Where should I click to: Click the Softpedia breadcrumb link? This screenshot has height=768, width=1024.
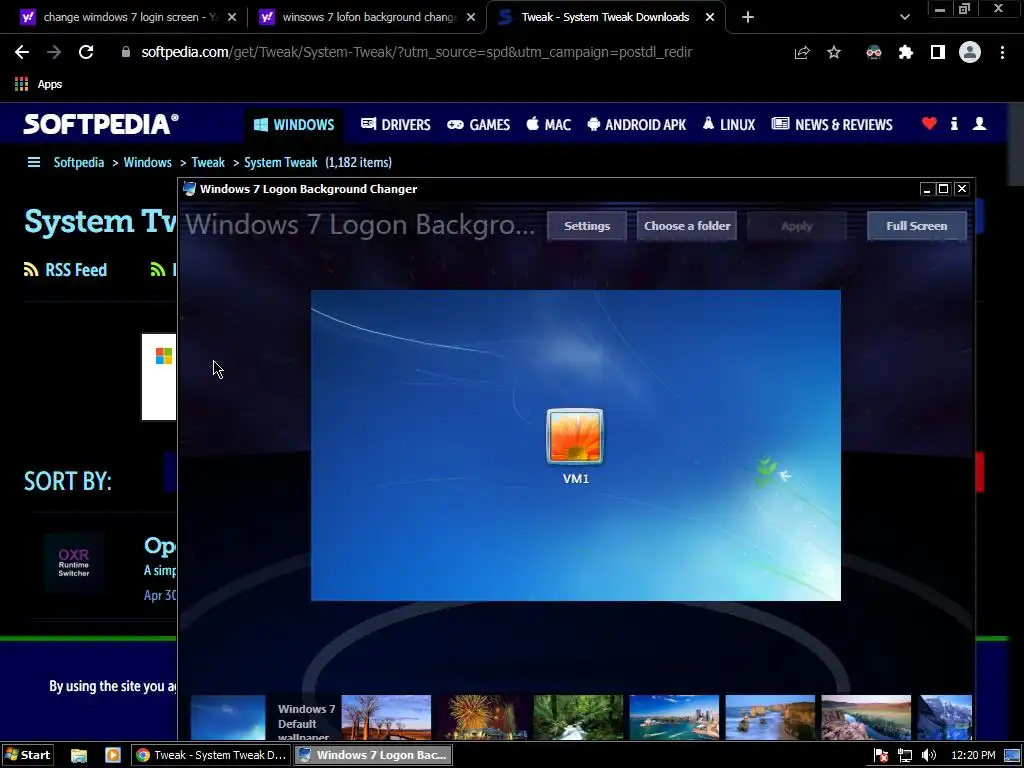coord(78,163)
